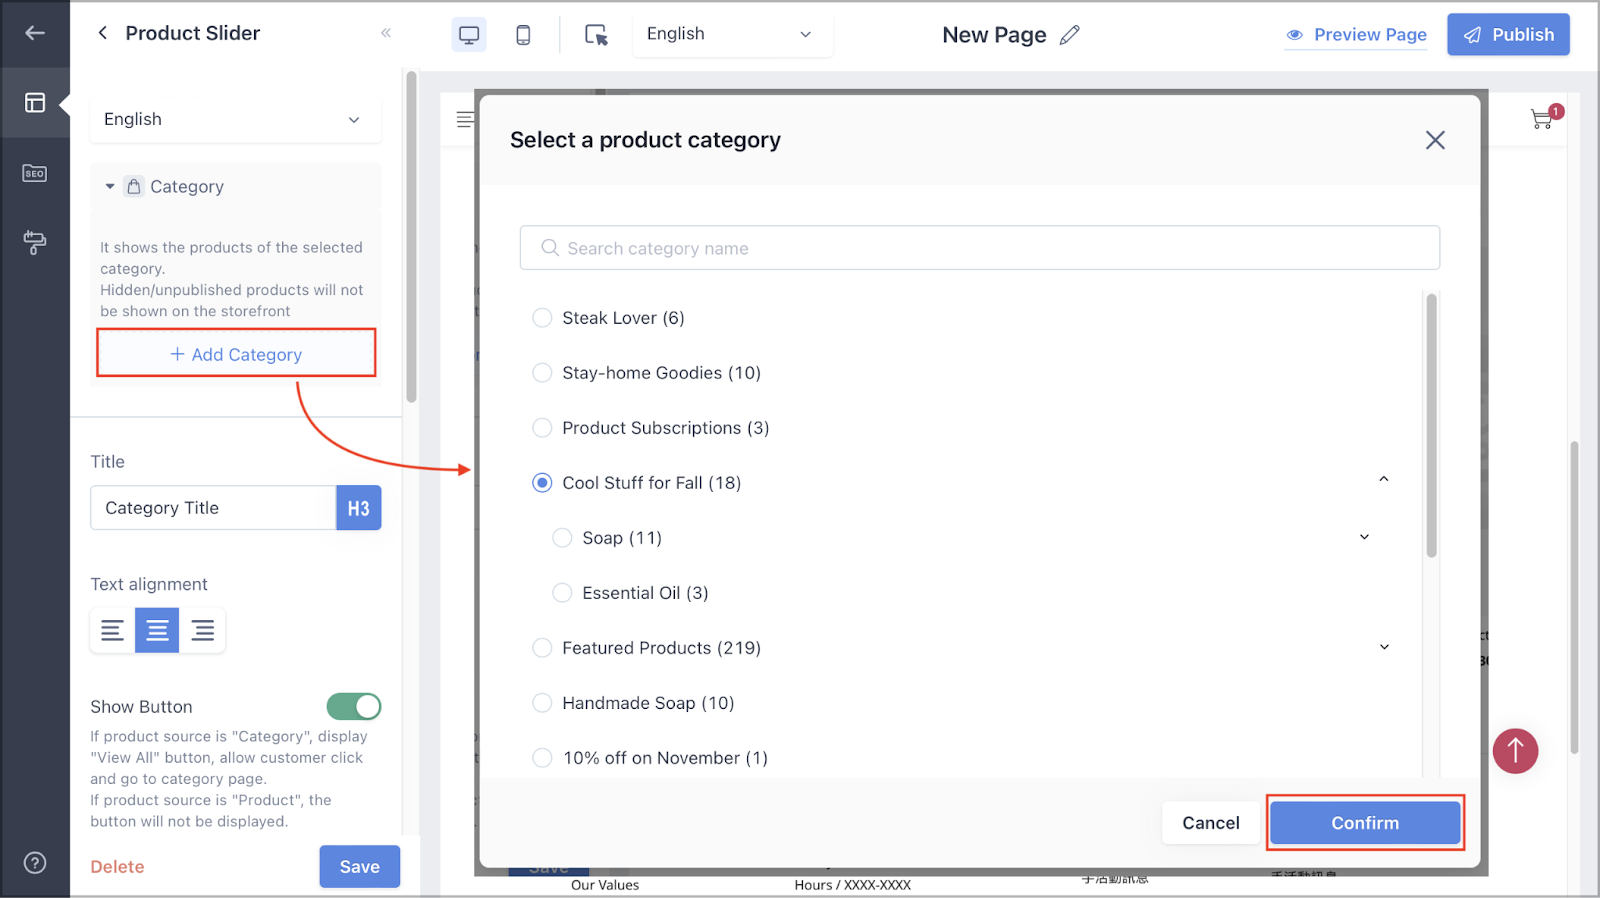
Task: Select Cool Stuff for Fall radio
Action: click(542, 483)
